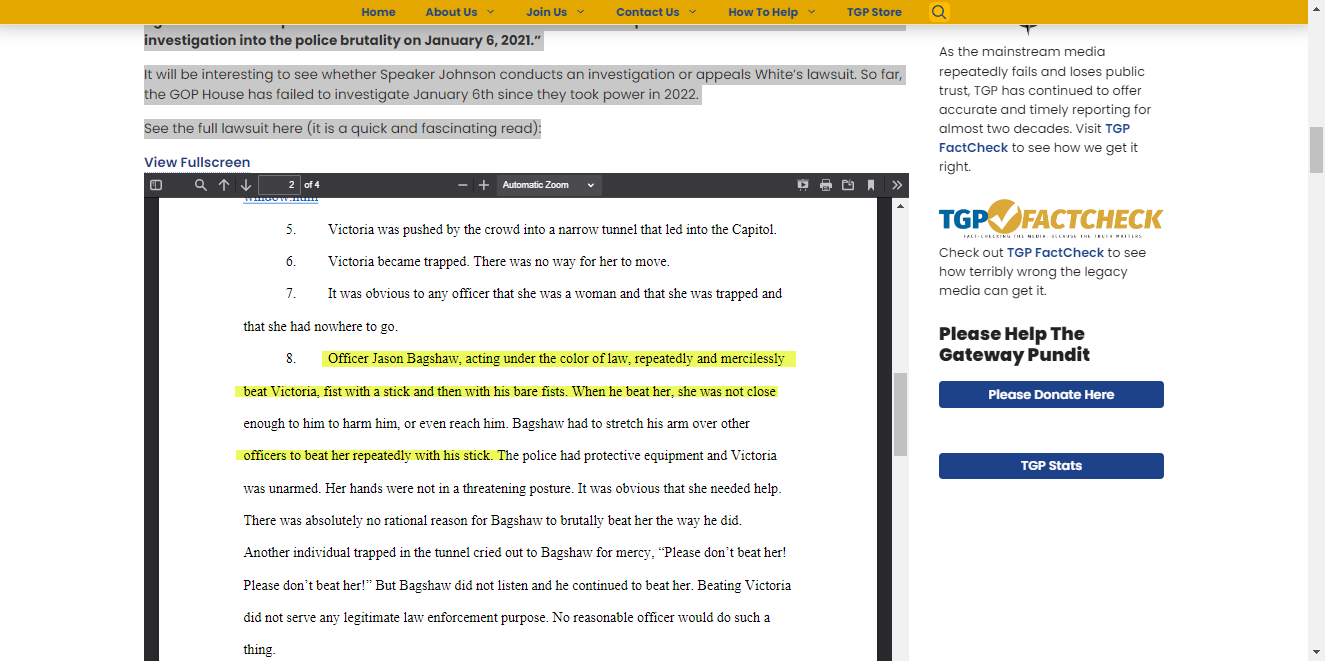
Task: Click the page scrollbar up arrow
Action: (1317, 8)
